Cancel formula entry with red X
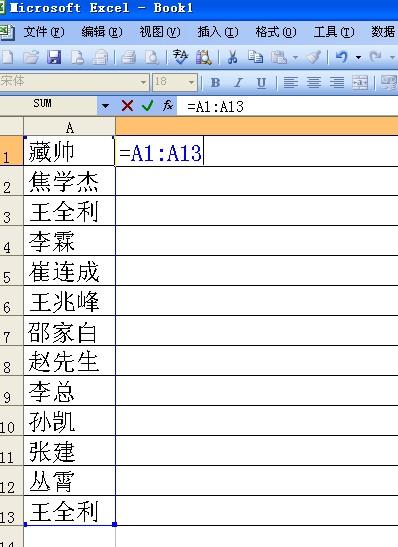Screen dimensions: 398x547 (x=127, y=105)
